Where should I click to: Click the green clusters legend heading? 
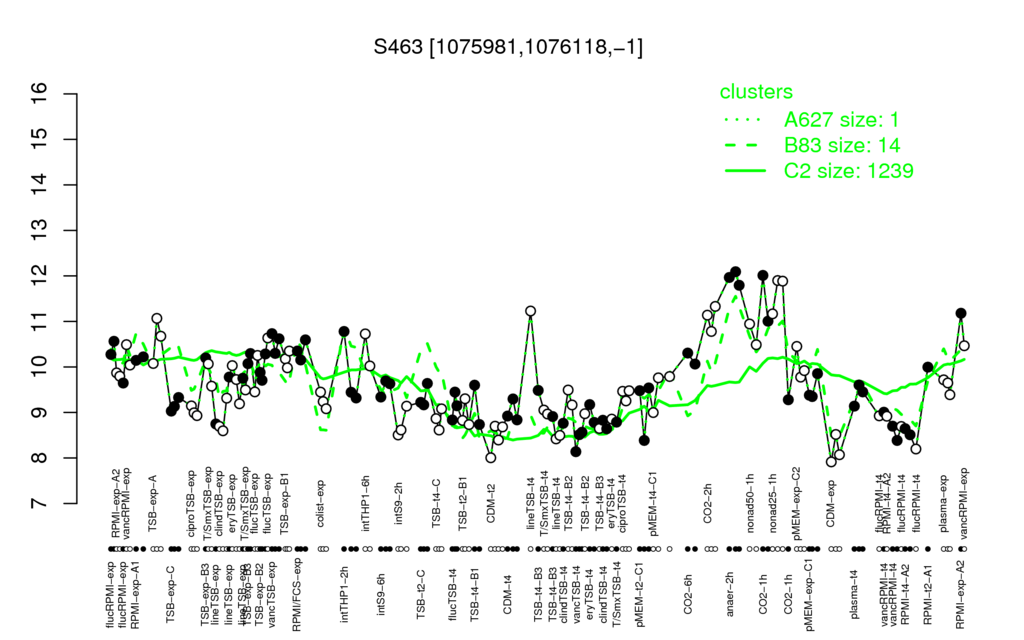[756, 92]
